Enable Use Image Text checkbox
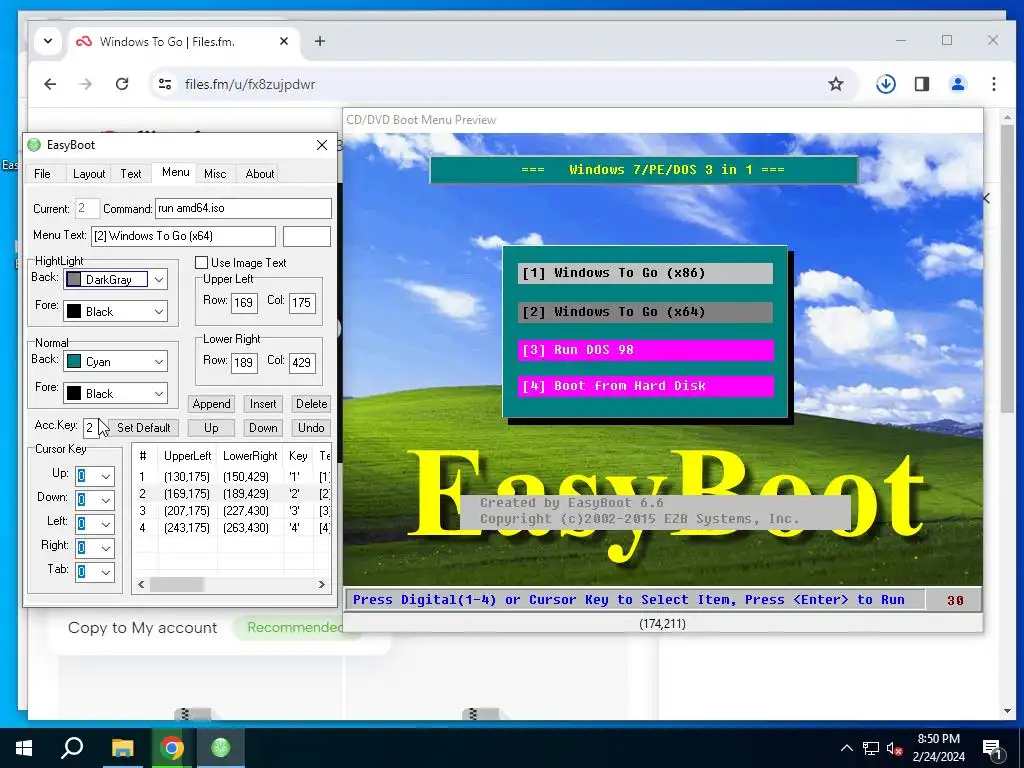This screenshot has width=1024, height=768. click(202, 263)
